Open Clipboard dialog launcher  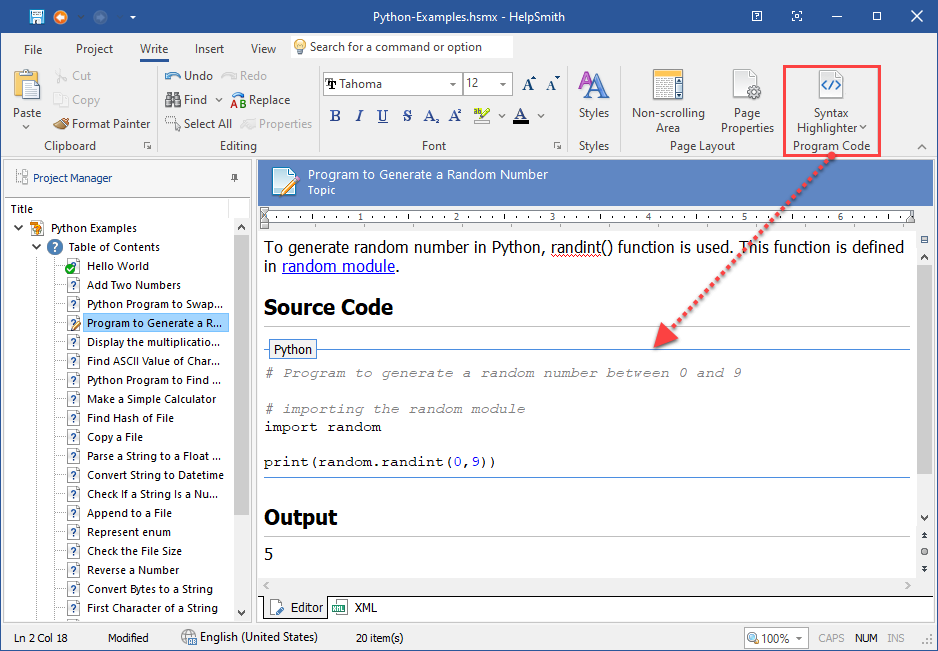[147, 146]
